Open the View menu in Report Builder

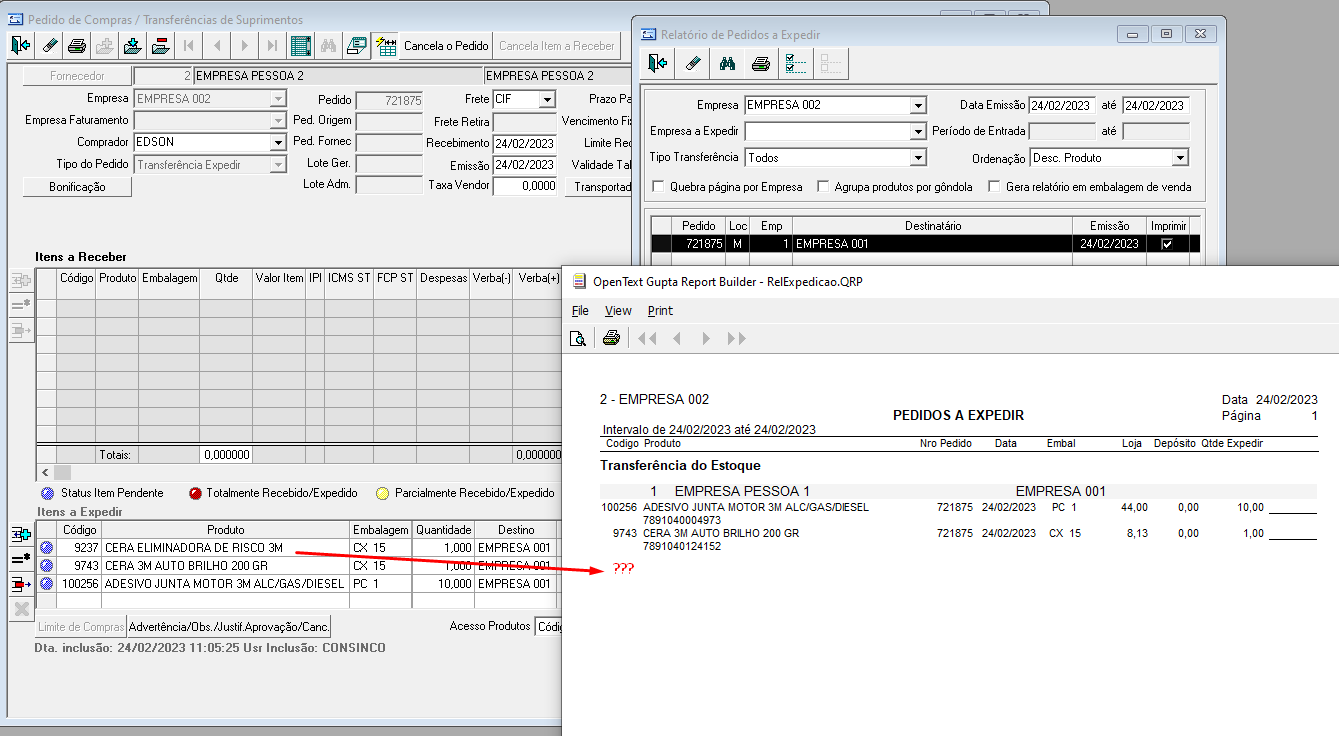(618, 311)
